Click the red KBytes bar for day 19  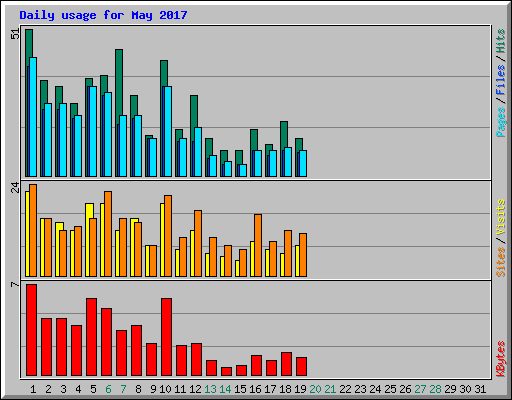[301, 367]
